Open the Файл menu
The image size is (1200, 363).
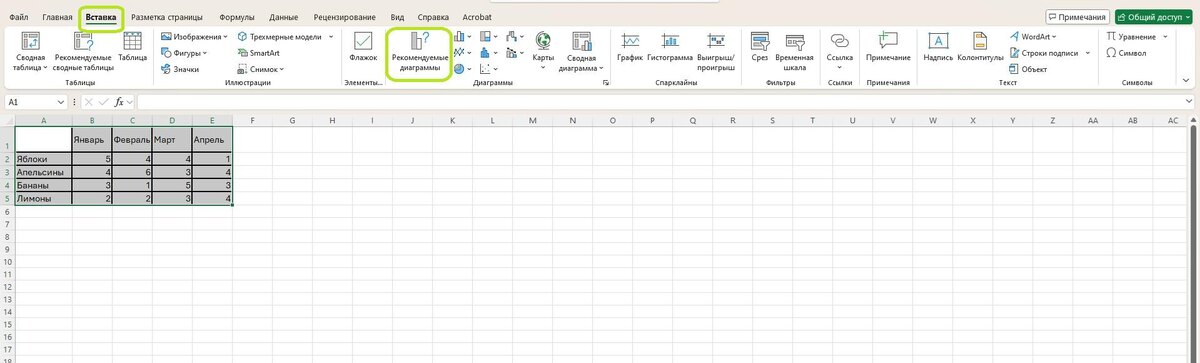click(18, 17)
